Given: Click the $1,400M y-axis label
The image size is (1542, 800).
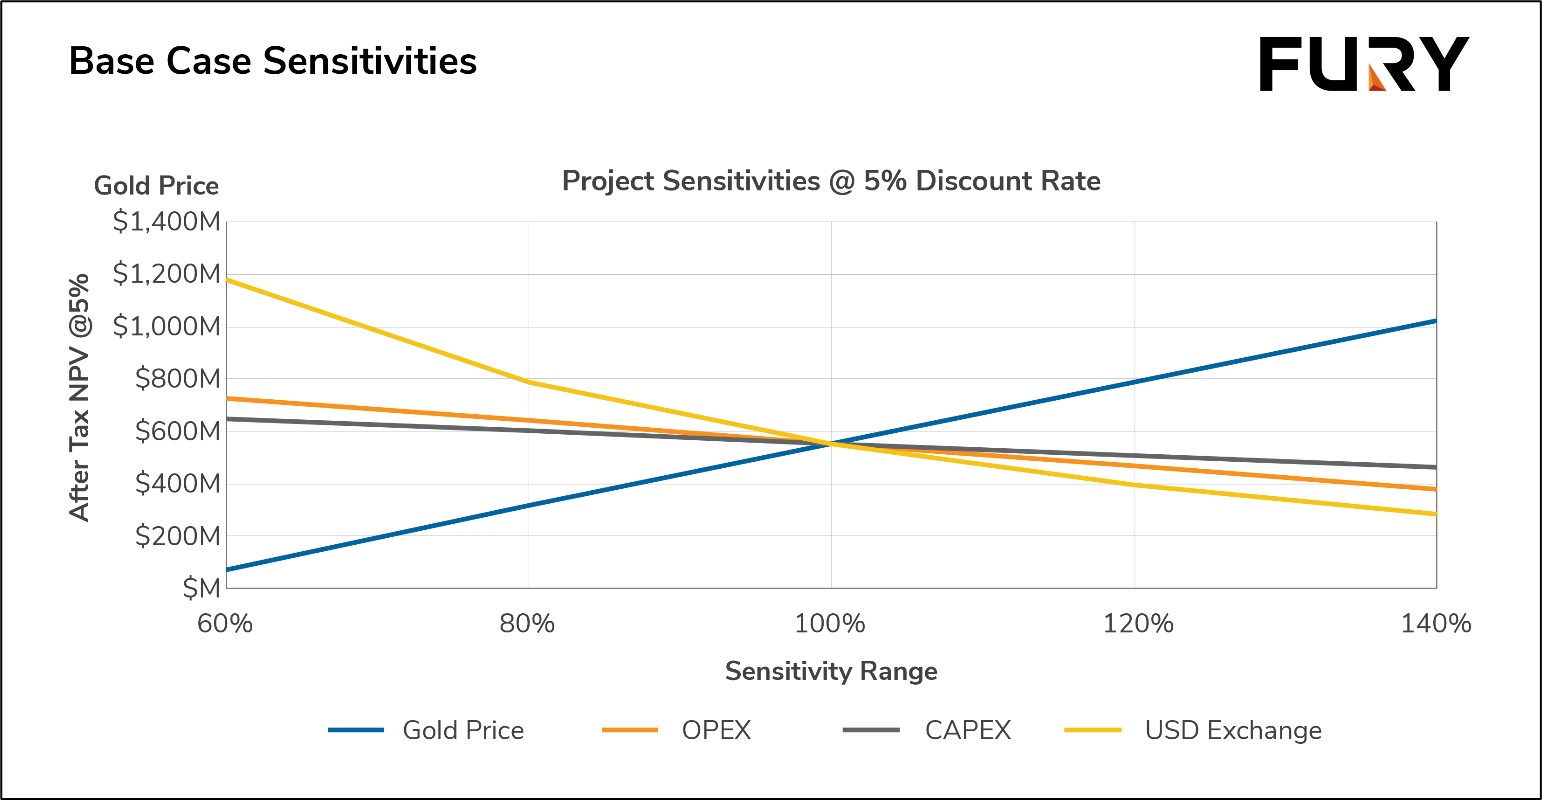Looking at the screenshot, I should (x=166, y=222).
